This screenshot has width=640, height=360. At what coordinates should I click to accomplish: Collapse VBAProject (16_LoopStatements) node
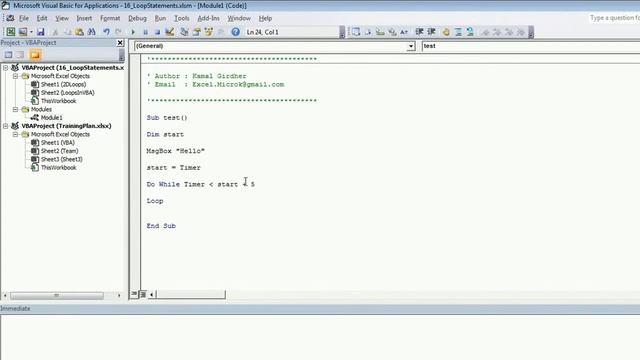[6, 68]
